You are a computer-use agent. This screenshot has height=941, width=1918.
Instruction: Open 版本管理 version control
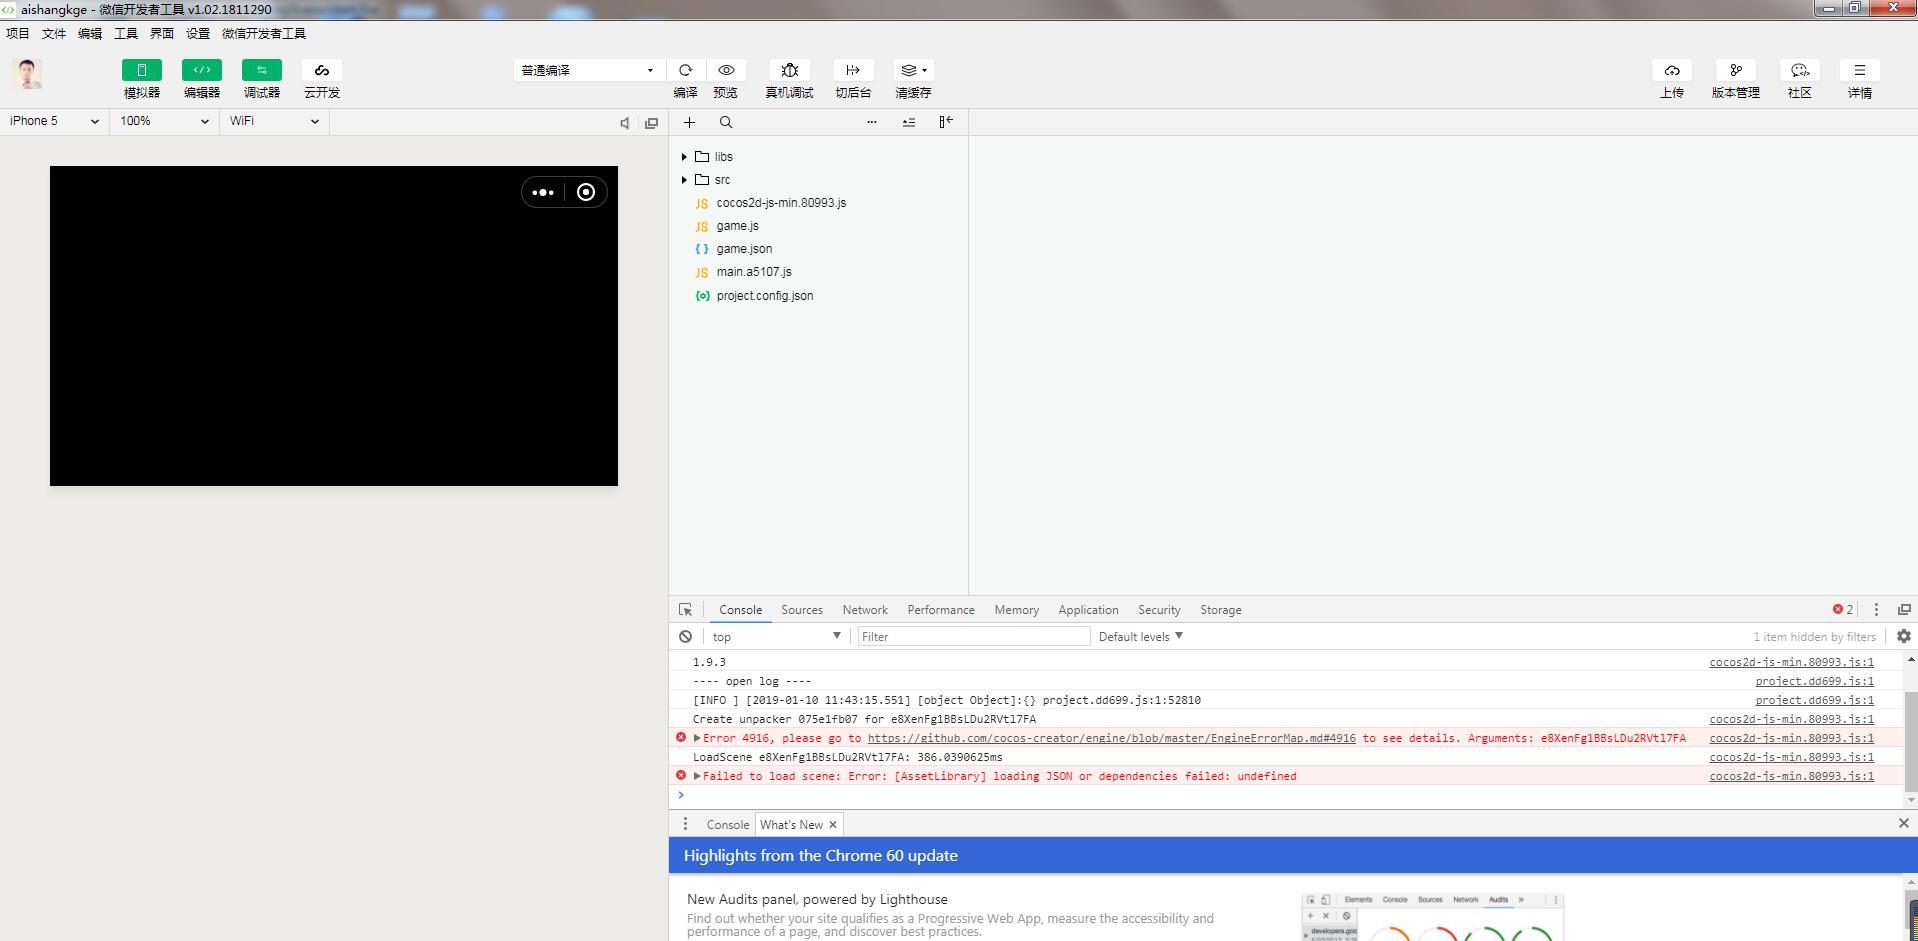tap(1736, 70)
